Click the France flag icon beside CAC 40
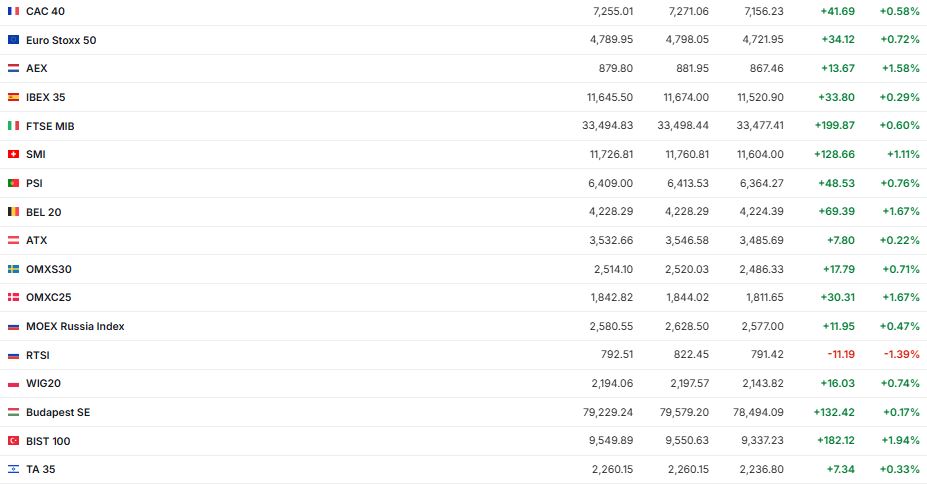The width and height of the screenshot is (927, 485). (x=13, y=10)
